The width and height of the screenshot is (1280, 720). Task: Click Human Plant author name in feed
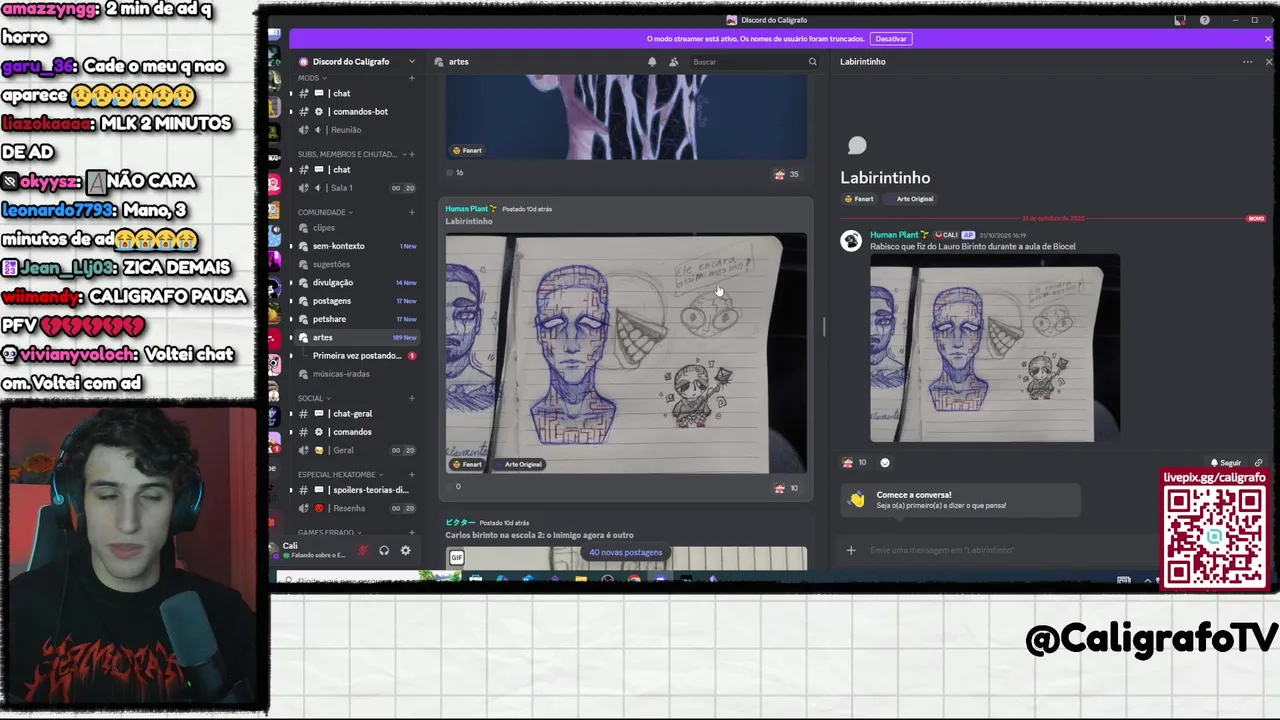click(467, 209)
